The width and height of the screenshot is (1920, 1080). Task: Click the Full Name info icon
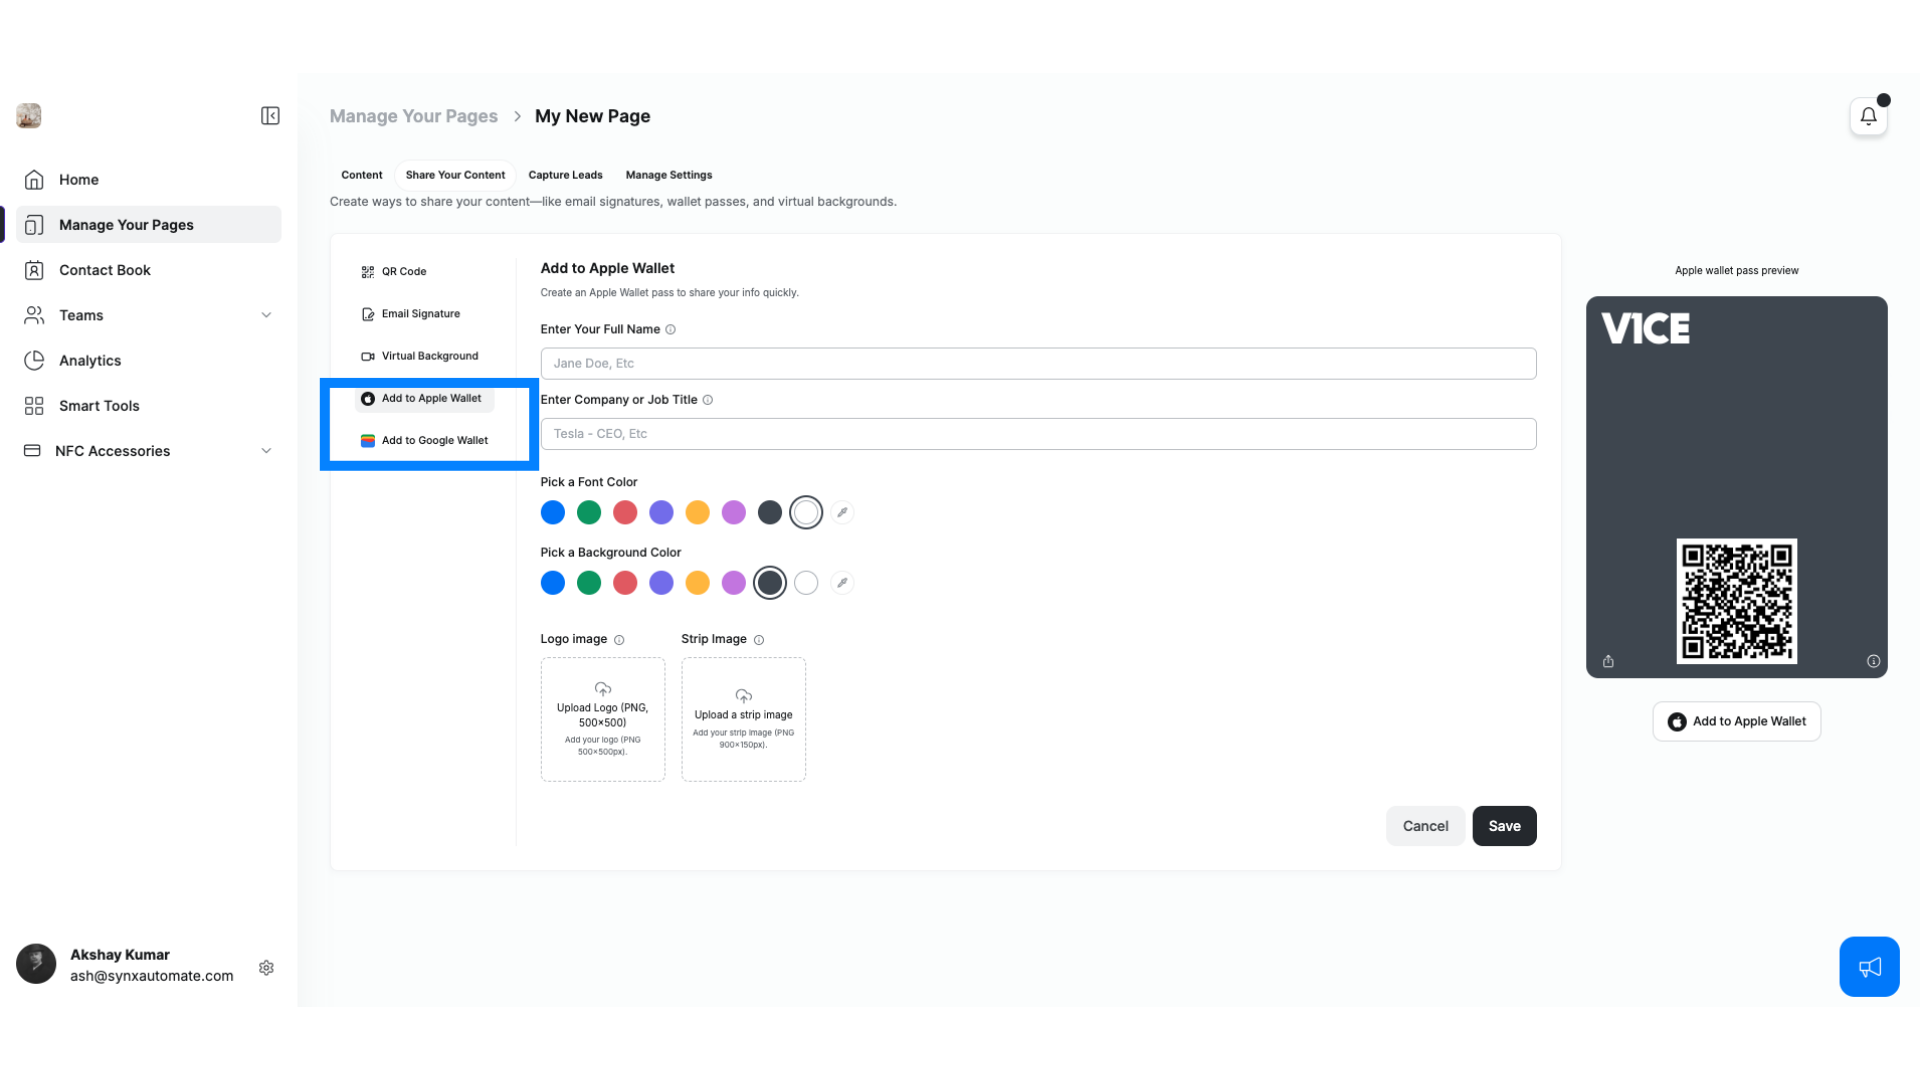(671, 330)
